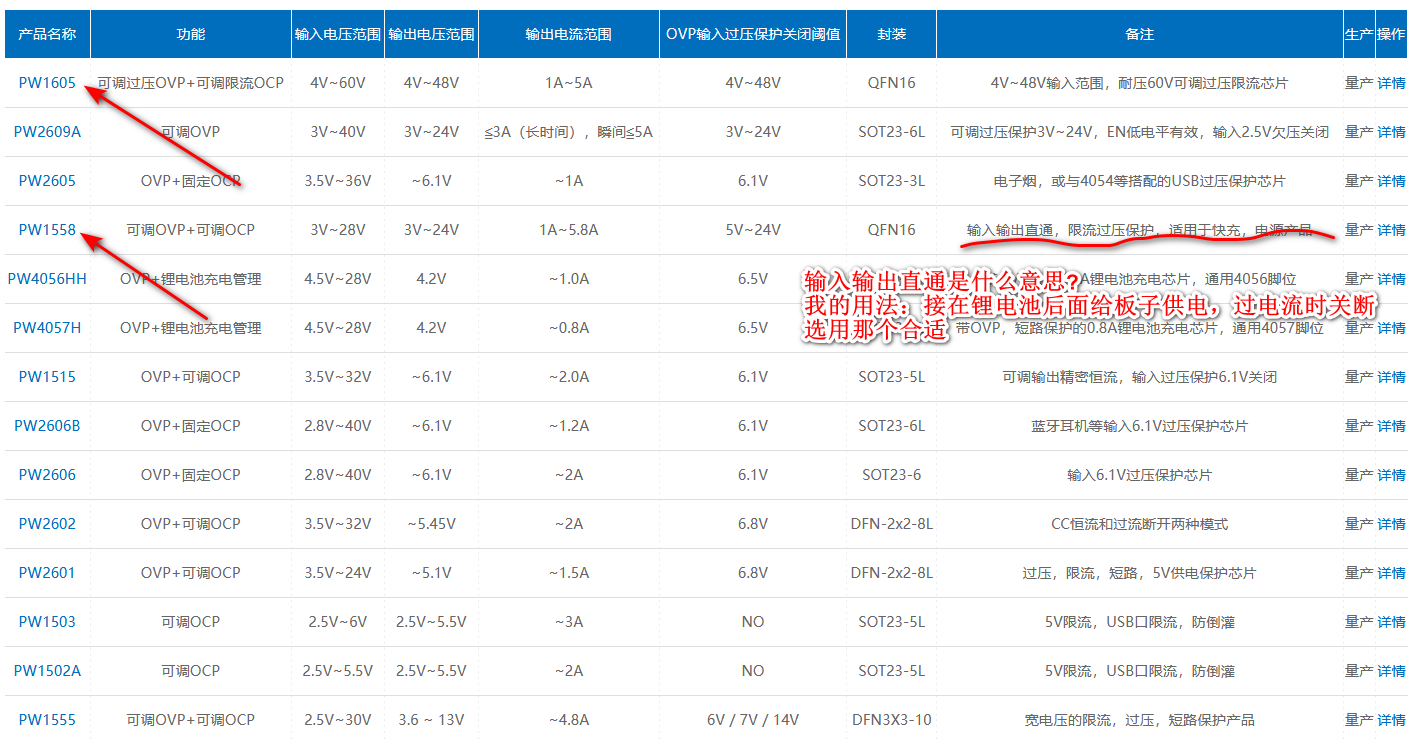1413x741 pixels.
Task: Click the 功能 column header
Action: 191,34
